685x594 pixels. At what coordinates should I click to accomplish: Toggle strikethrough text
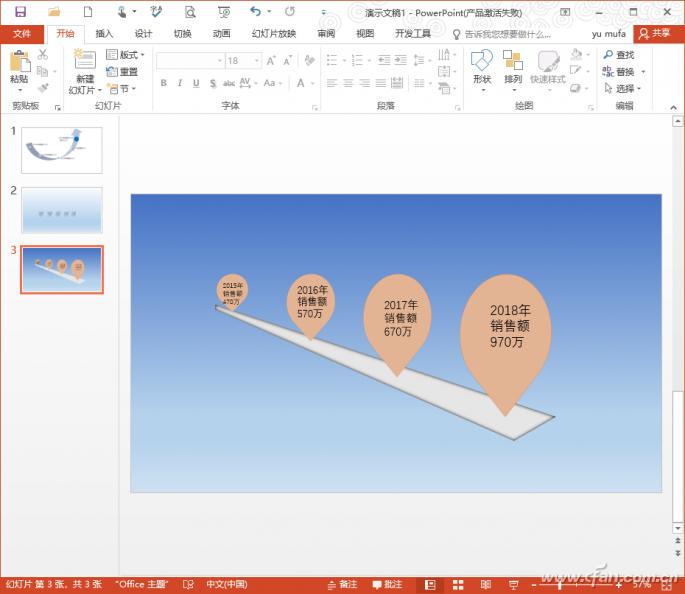click(x=229, y=83)
